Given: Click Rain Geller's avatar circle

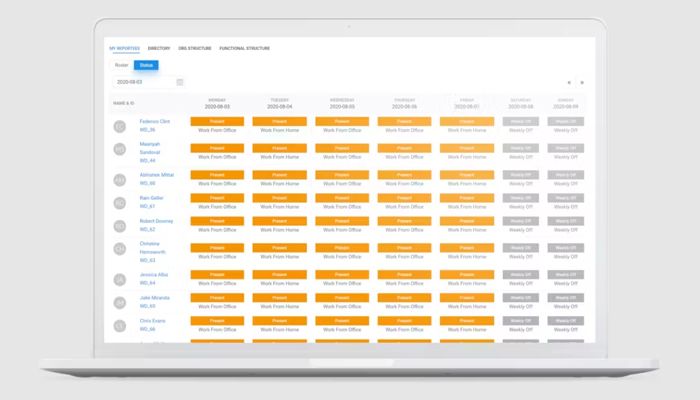Looking at the screenshot, I should [x=120, y=203].
